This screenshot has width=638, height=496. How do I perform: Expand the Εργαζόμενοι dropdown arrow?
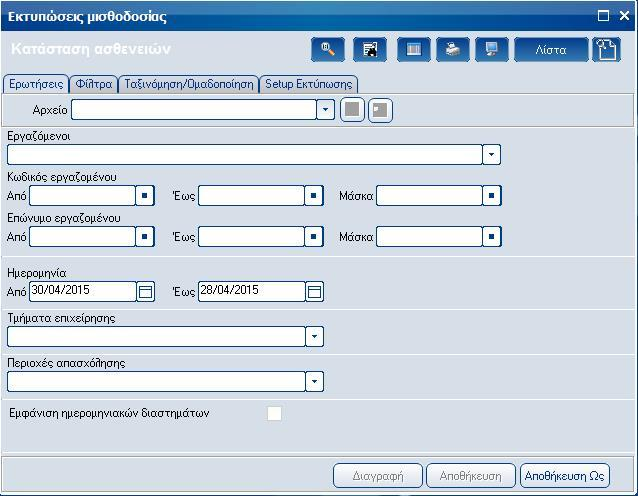492,155
